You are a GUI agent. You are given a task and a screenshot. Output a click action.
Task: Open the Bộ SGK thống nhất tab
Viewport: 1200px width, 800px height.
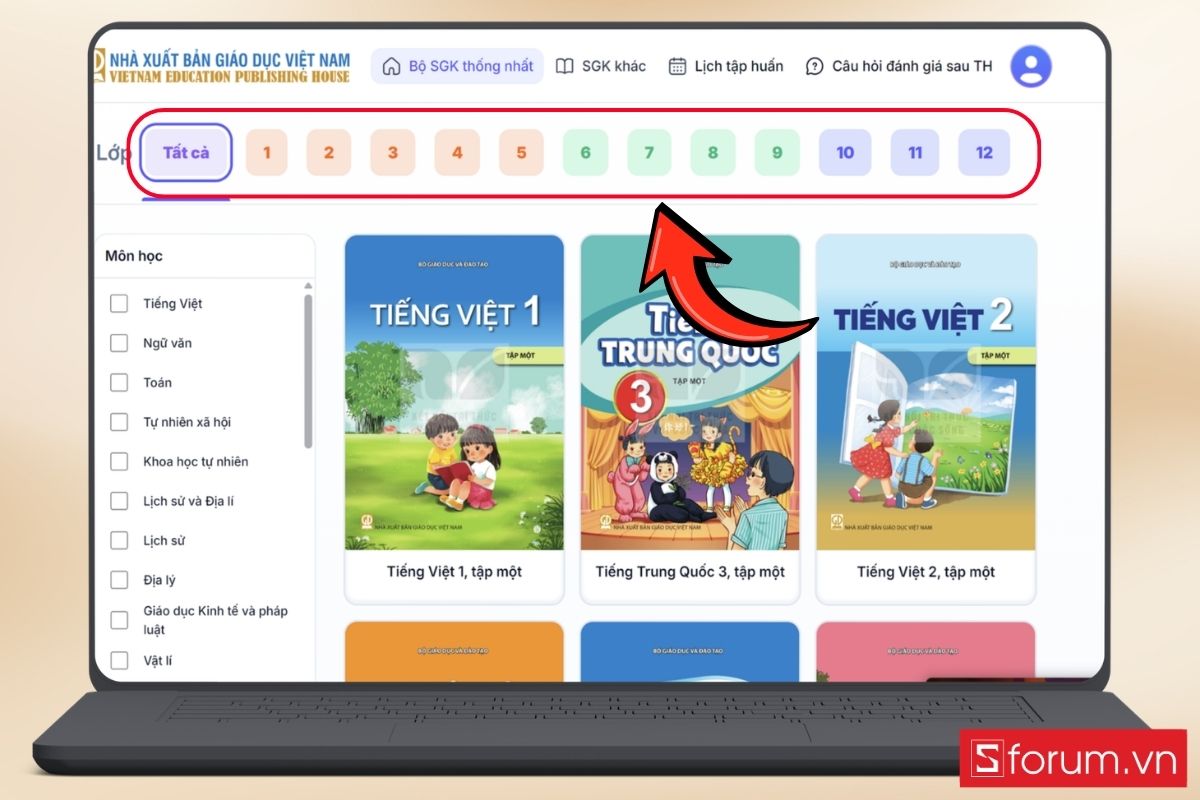point(457,66)
